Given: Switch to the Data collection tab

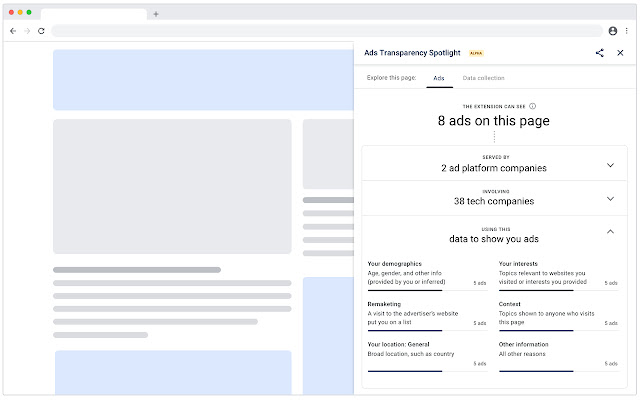Looking at the screenshot, I should tap(483, 78).
